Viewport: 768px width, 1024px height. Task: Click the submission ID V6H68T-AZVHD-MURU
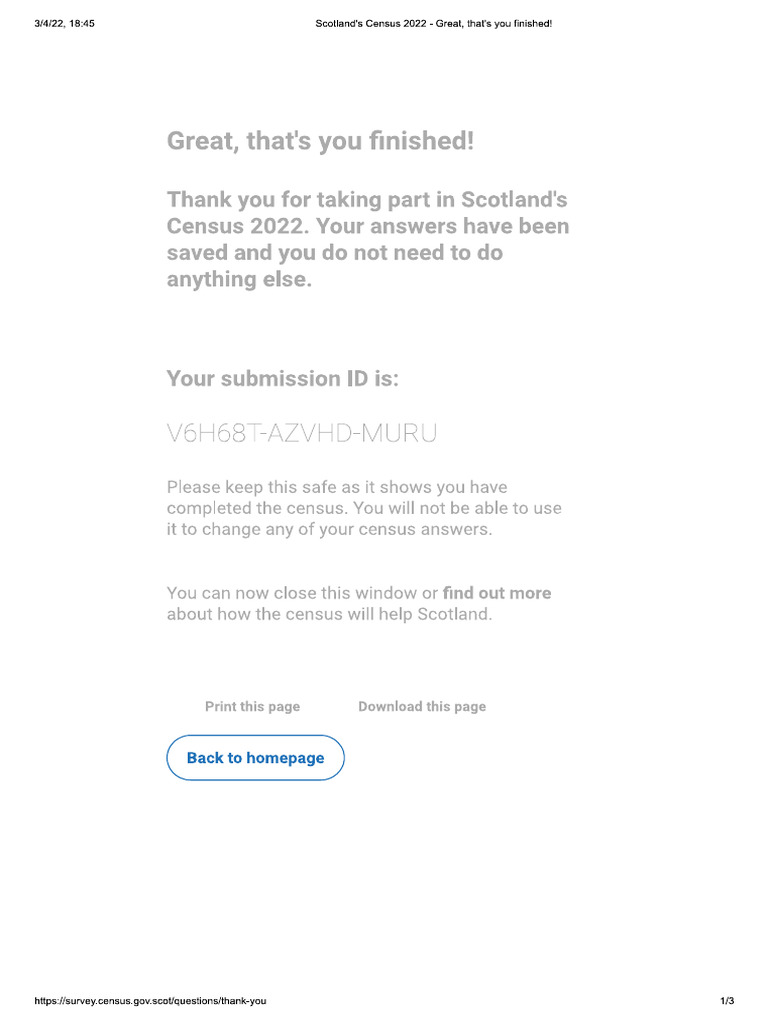[302, 434]
